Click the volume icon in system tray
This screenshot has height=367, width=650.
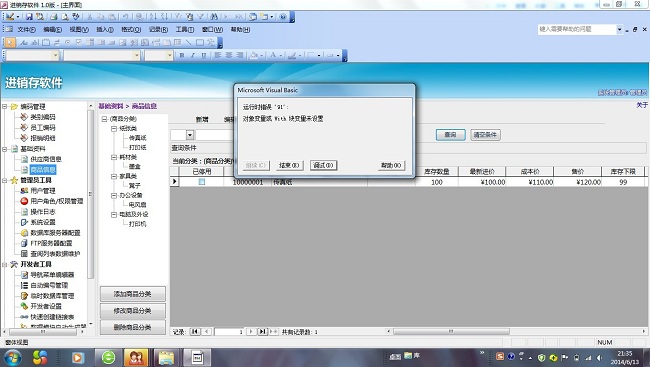coord(599,357)
